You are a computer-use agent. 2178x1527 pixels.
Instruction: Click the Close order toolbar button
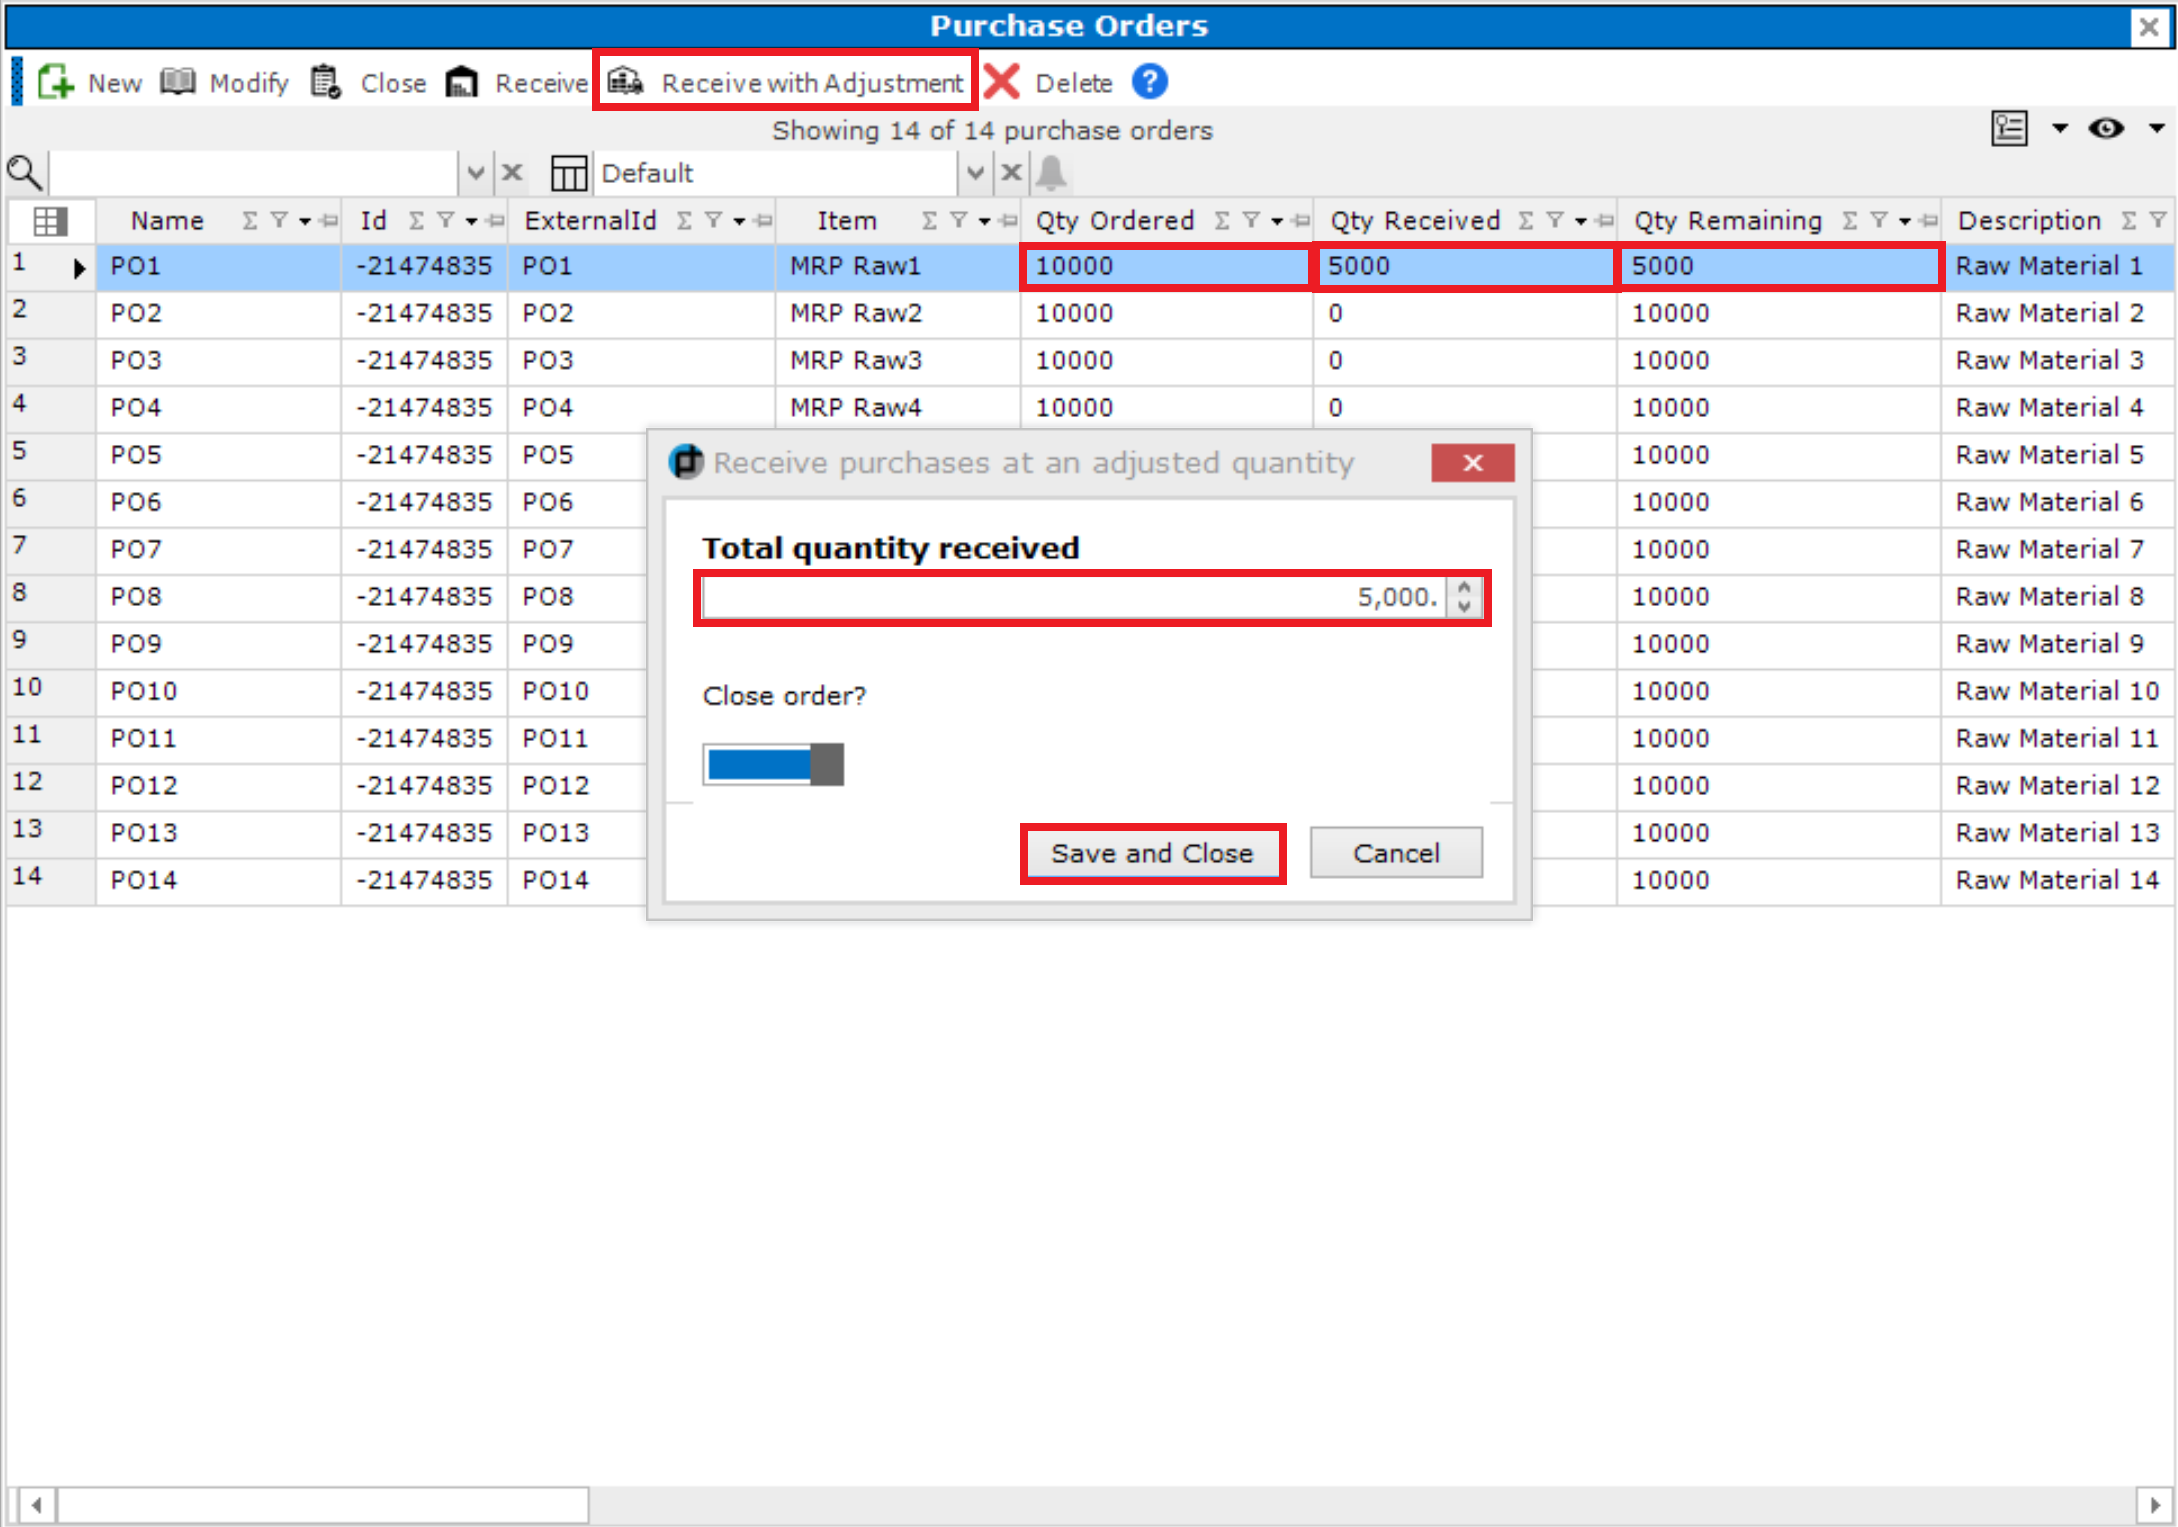coord(368,82)
